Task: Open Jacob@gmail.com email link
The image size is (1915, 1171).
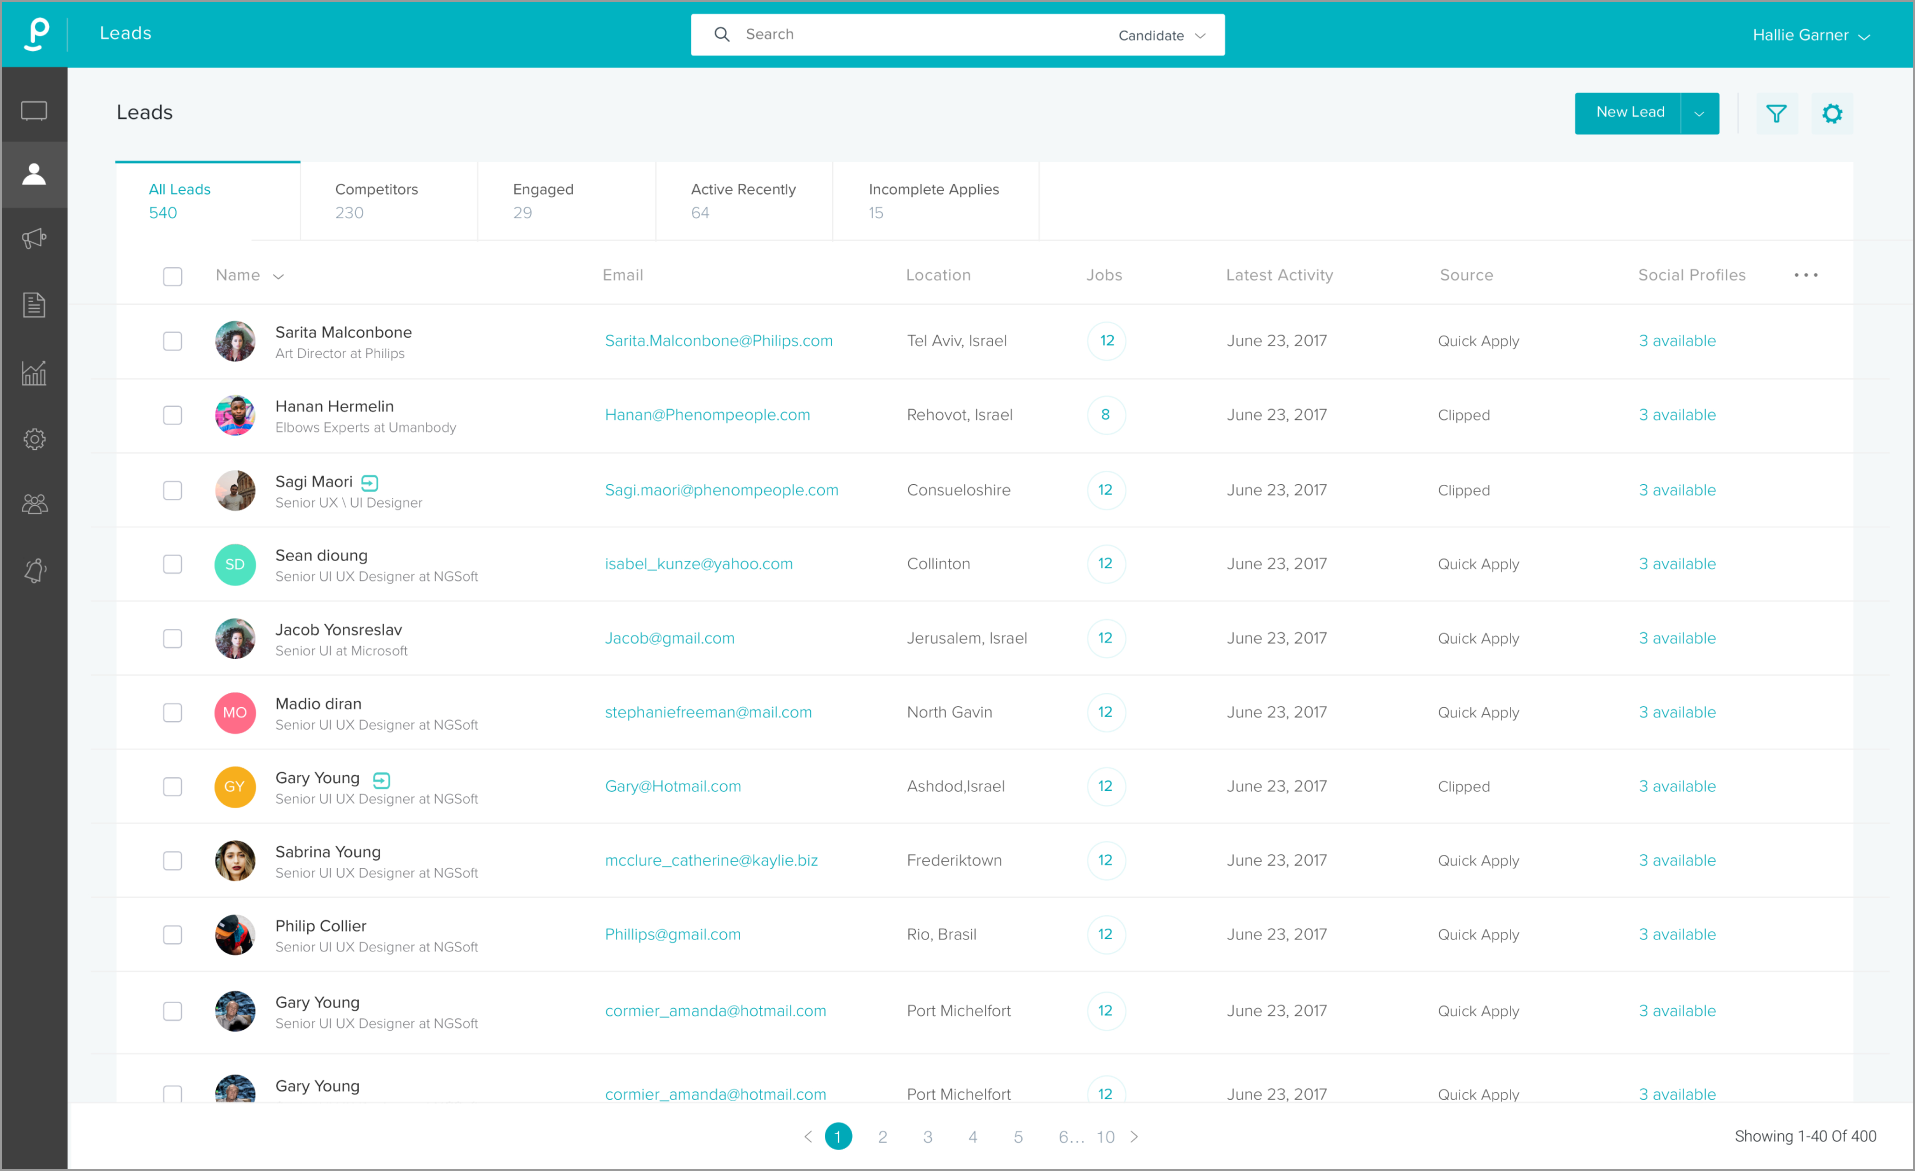Action: 669,638
